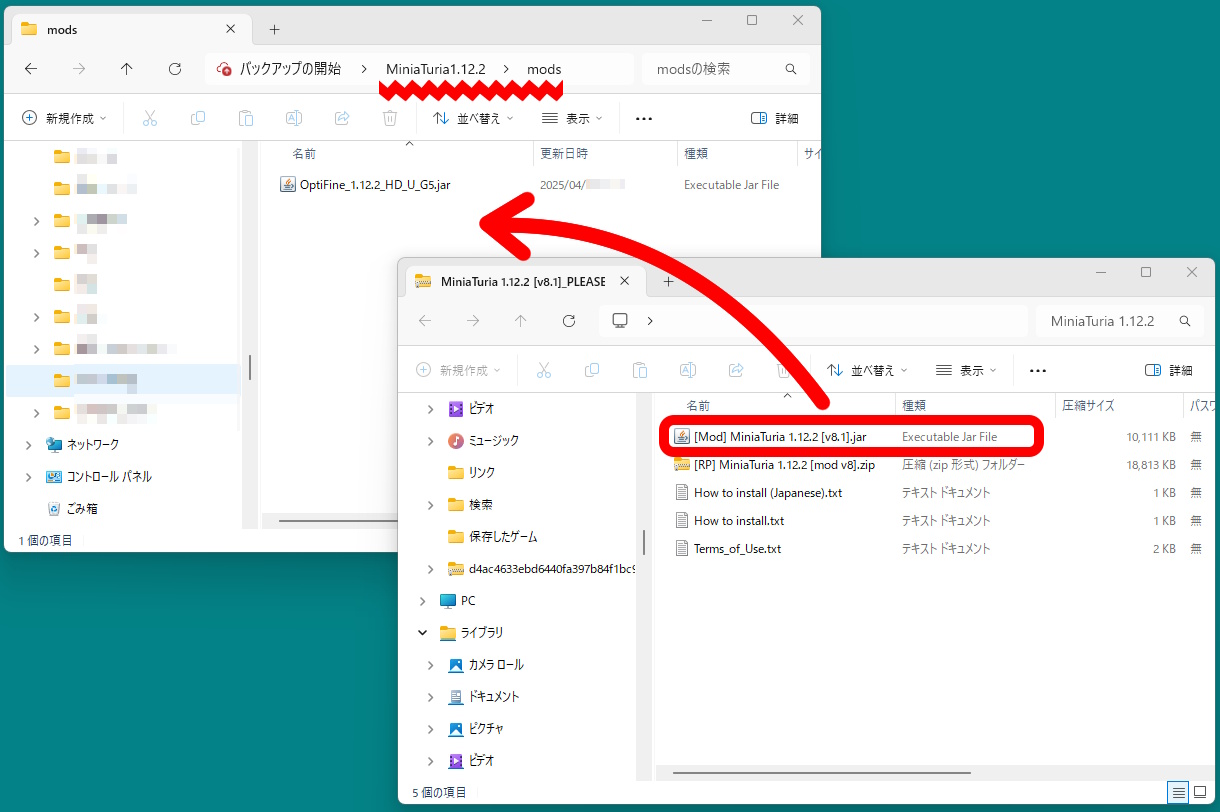1220x812 pixels.
Task: Go up one level in the mods window
Action: 126,69
